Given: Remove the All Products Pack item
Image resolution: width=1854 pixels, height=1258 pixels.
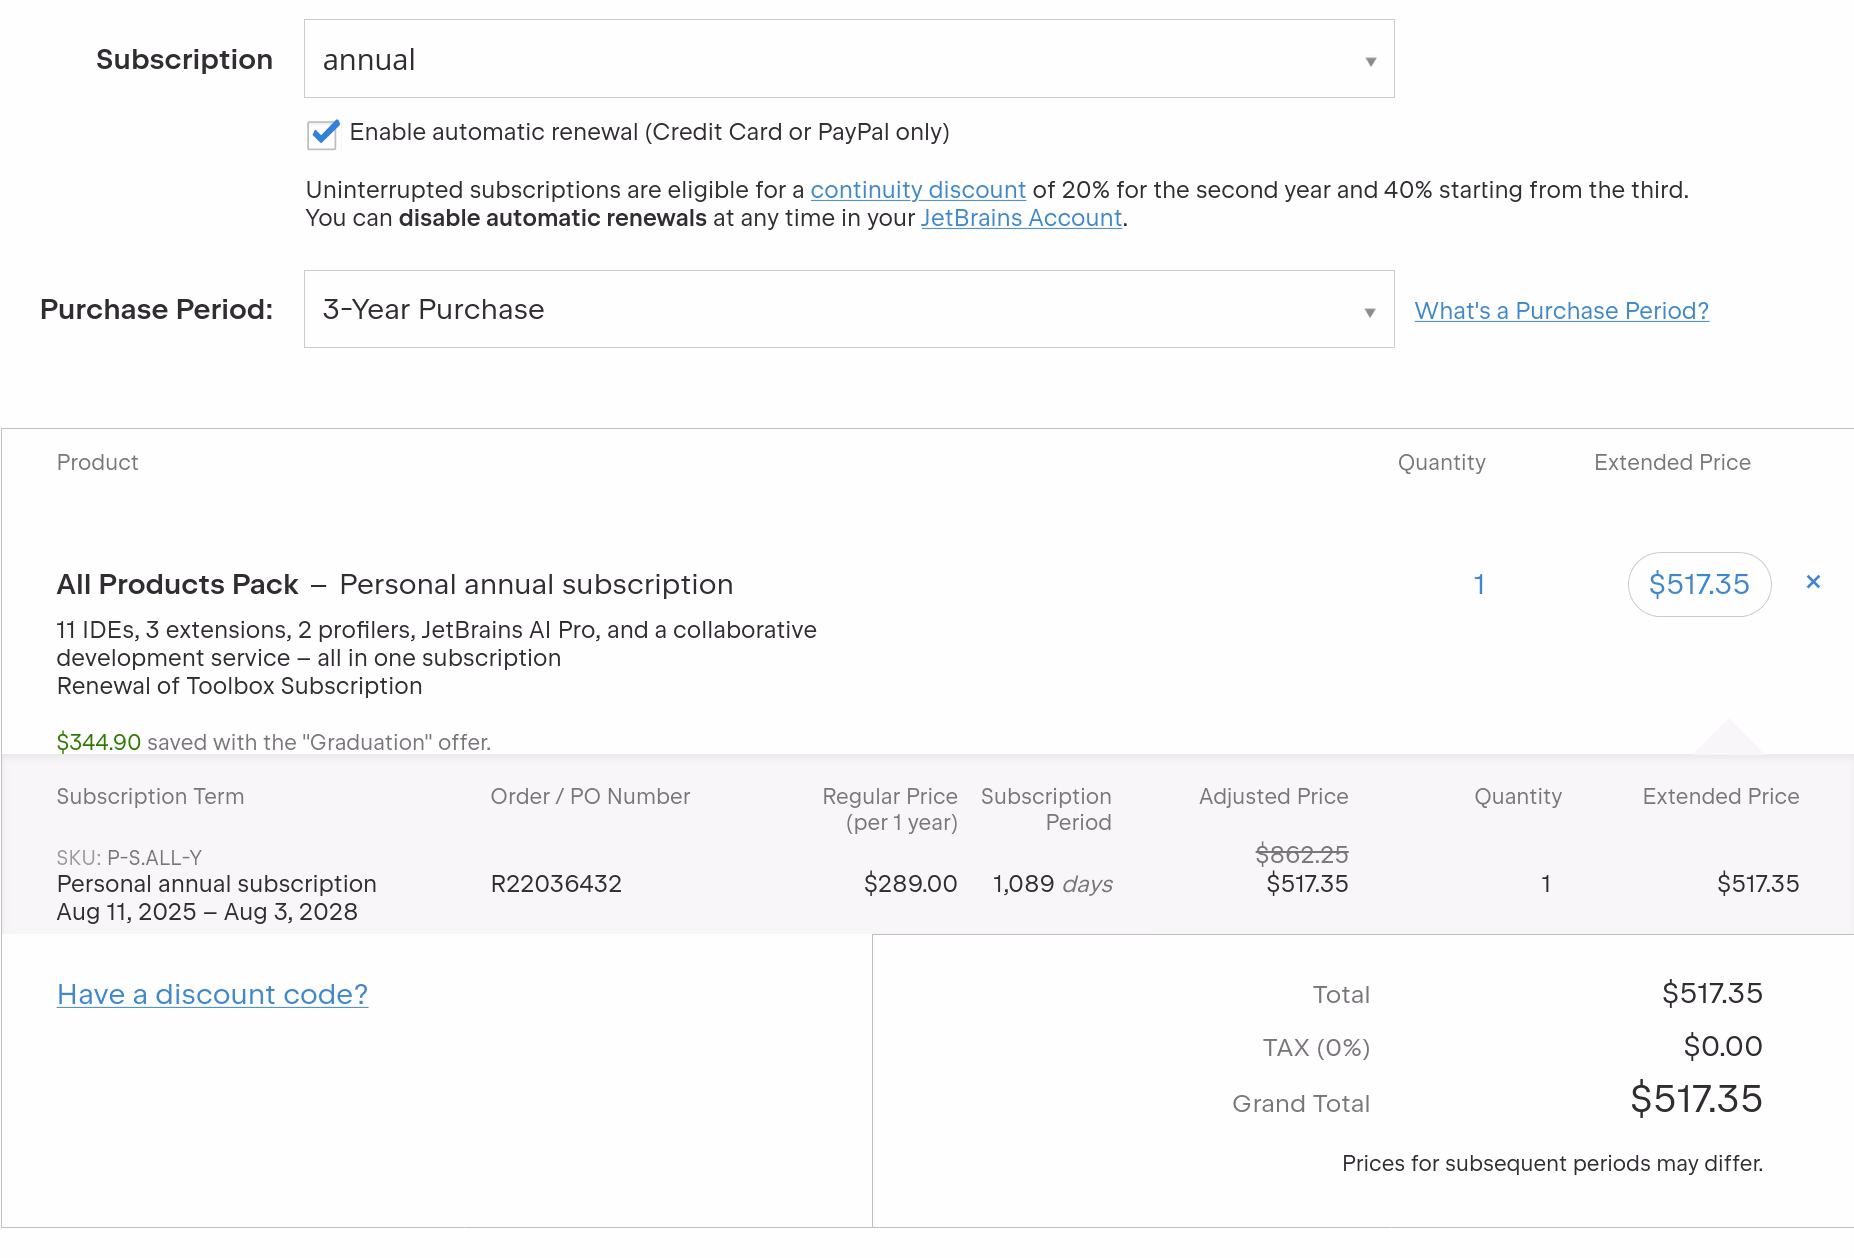Looking at the screenshot, I should point(1813,582).
